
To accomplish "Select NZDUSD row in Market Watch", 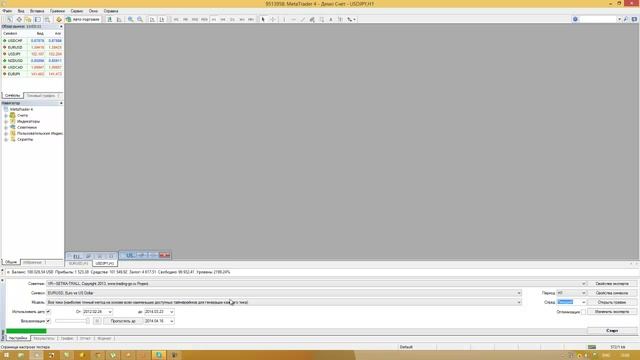I will [32, 60].
